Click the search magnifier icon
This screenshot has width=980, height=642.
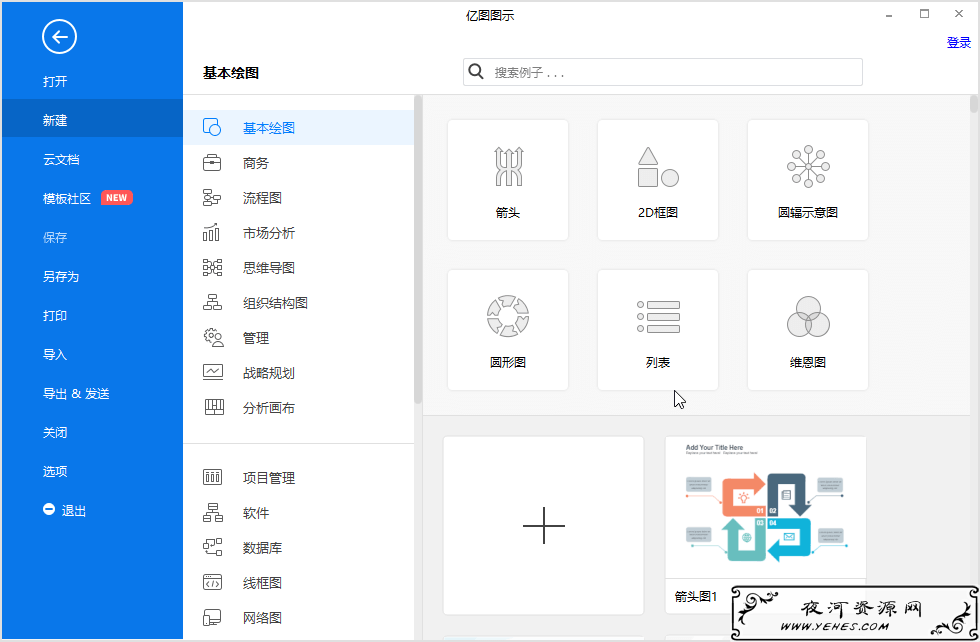click(476, 71)
